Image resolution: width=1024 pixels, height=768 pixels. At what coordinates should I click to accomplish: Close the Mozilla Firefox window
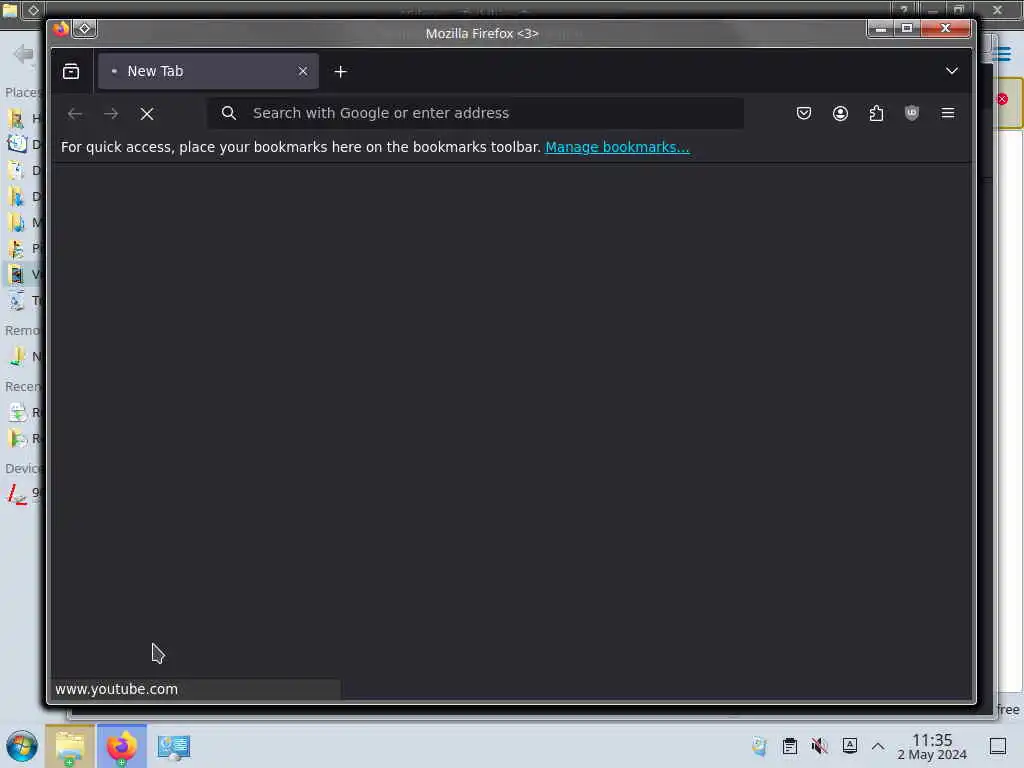point(945,28)
